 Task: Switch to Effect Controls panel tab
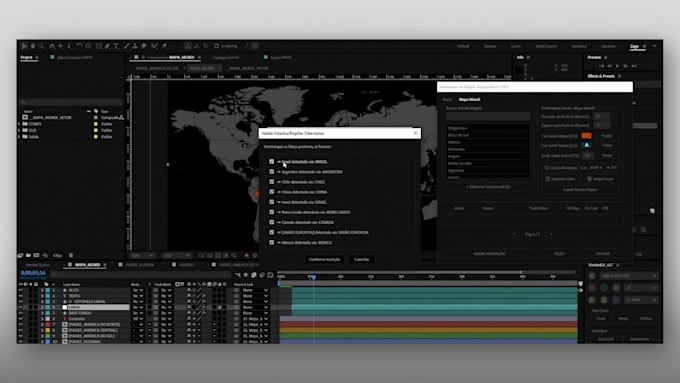[75, 57]
